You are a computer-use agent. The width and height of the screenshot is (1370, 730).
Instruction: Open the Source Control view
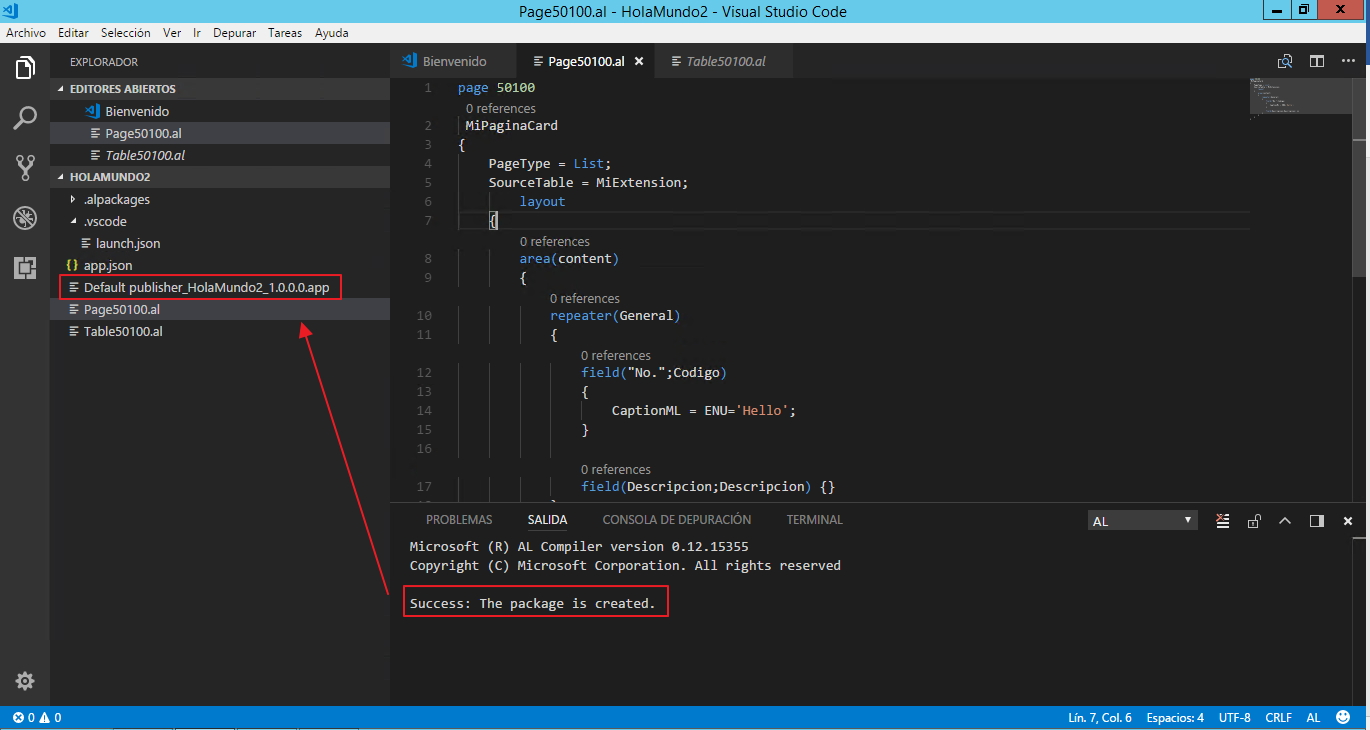(x=25, y=167)
